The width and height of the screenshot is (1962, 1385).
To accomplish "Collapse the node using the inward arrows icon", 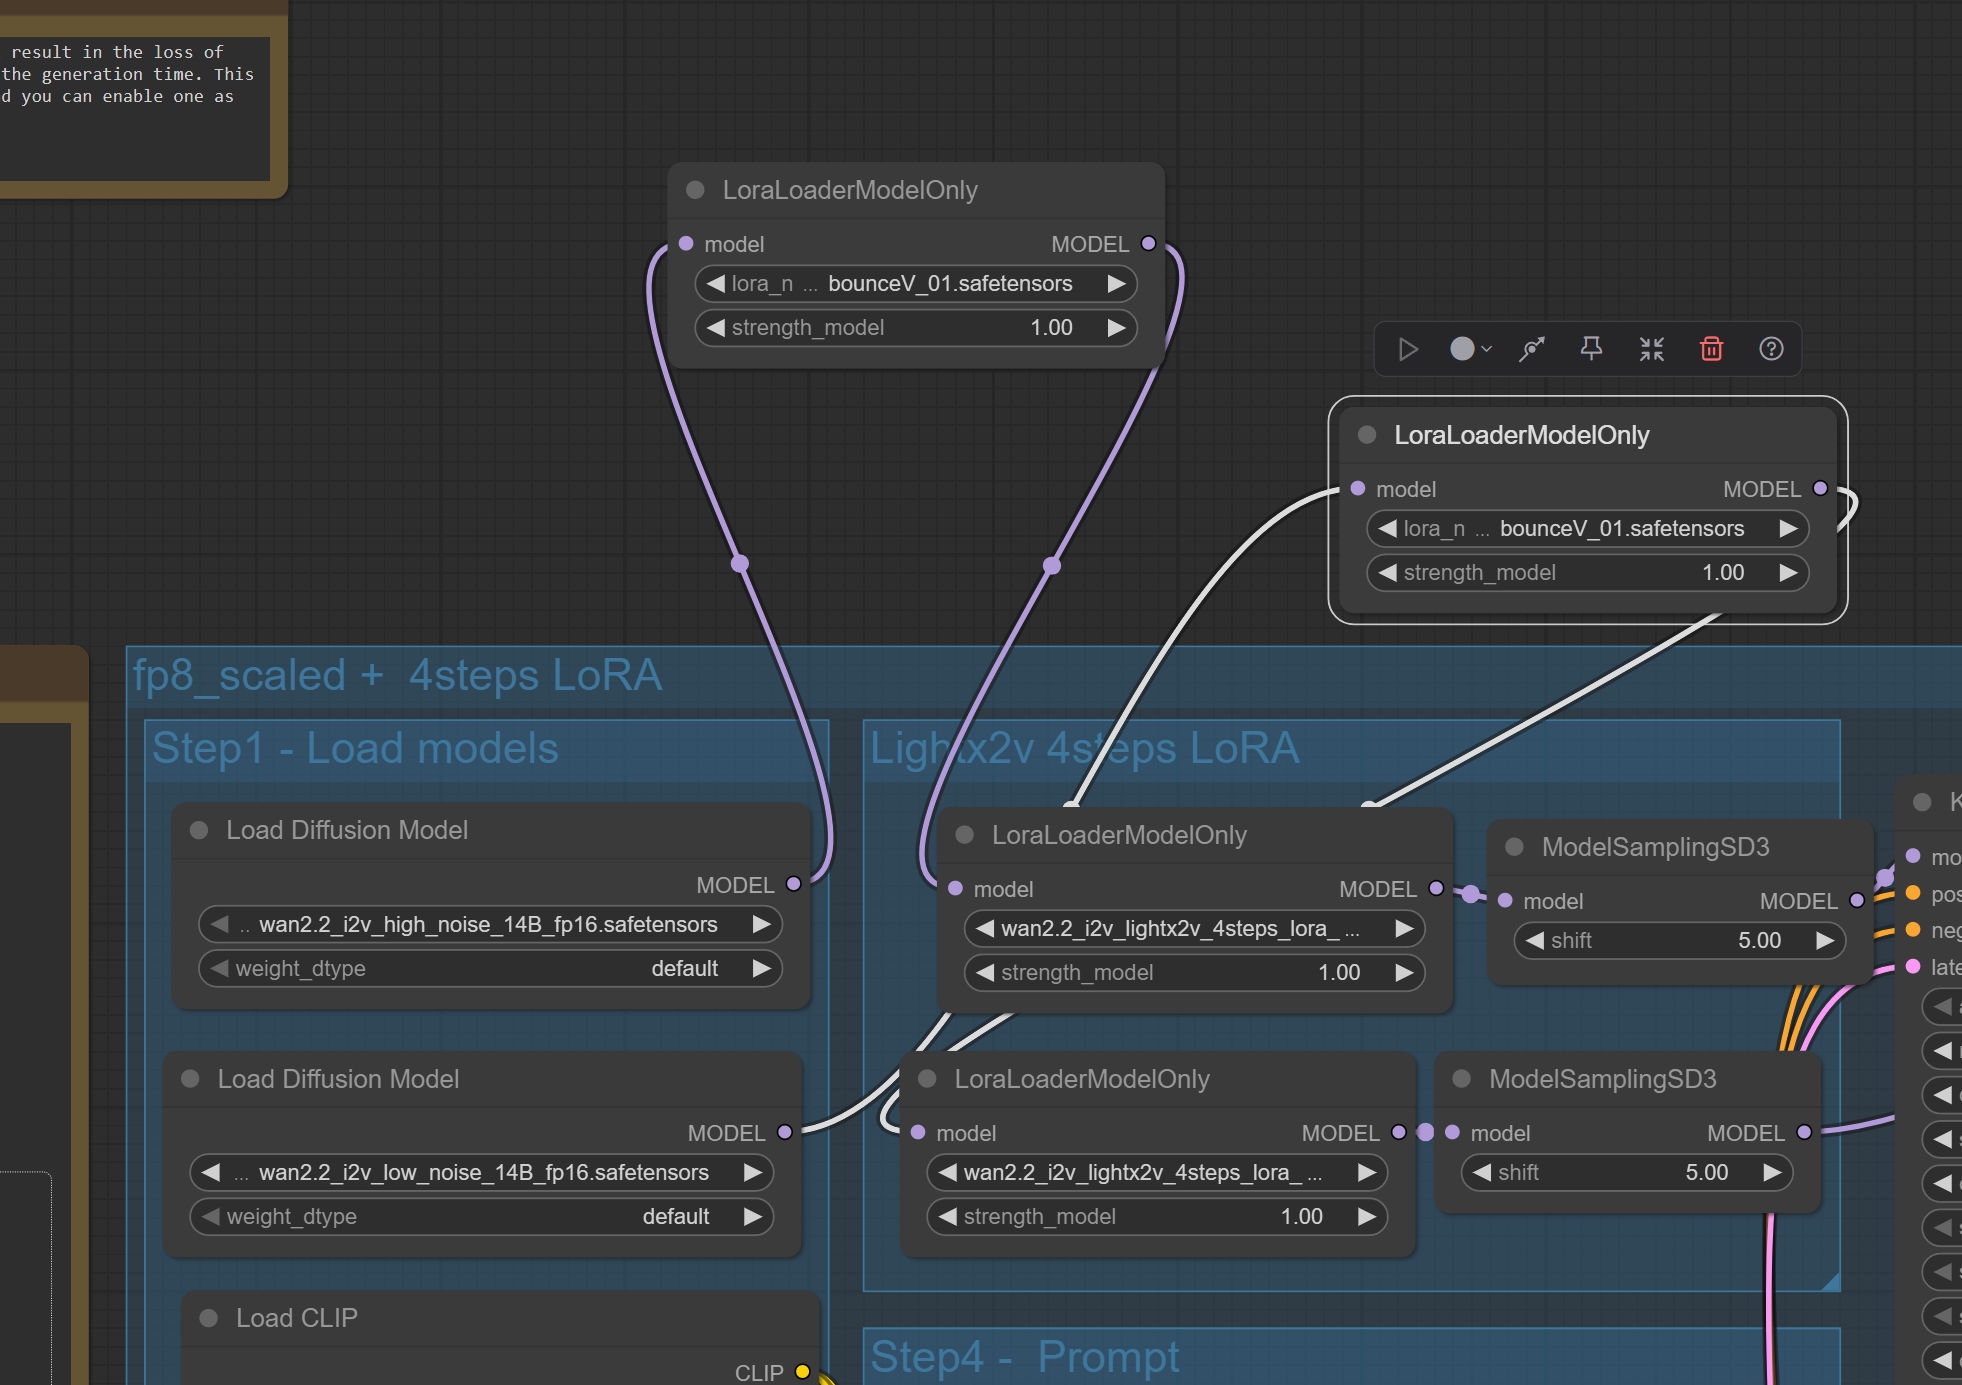I will pyautogui.click(x=1651, y=349).
